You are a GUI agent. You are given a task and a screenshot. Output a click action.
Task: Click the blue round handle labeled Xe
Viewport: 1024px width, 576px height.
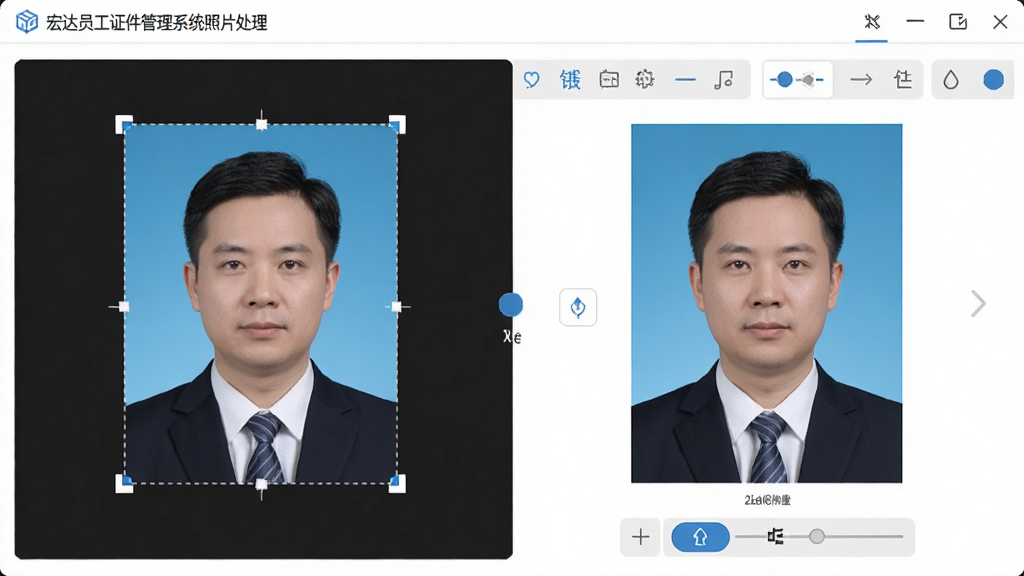click(x=511, y=304)
